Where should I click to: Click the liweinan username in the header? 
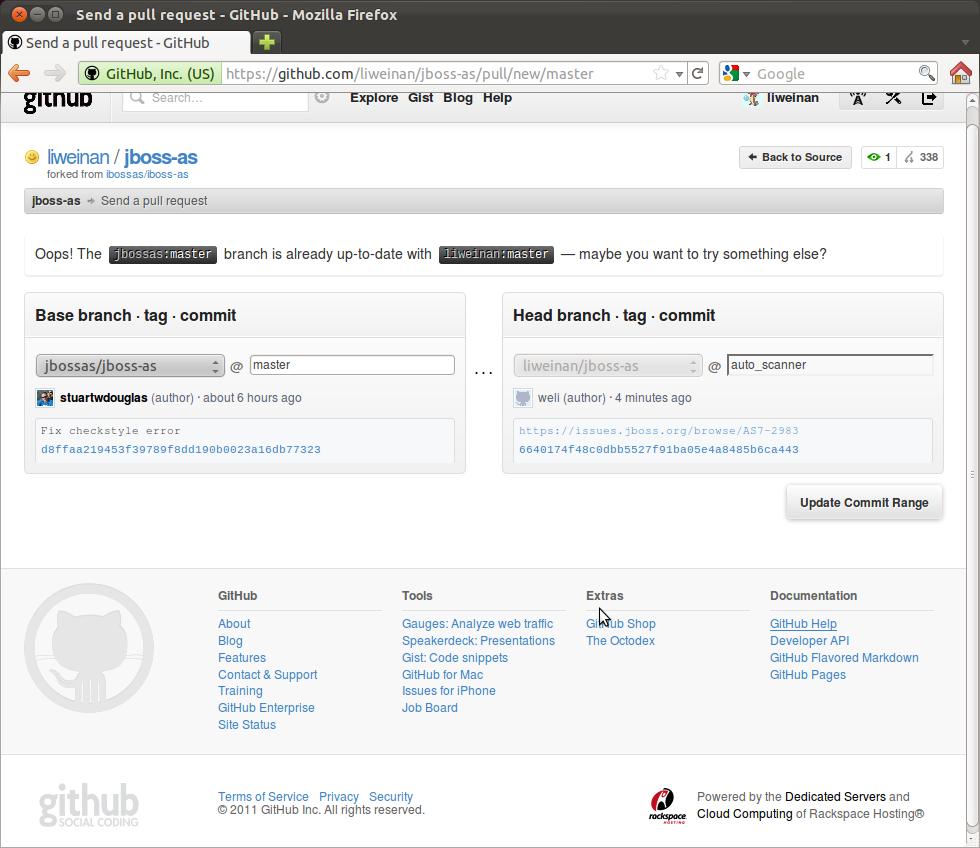point(792,97)
